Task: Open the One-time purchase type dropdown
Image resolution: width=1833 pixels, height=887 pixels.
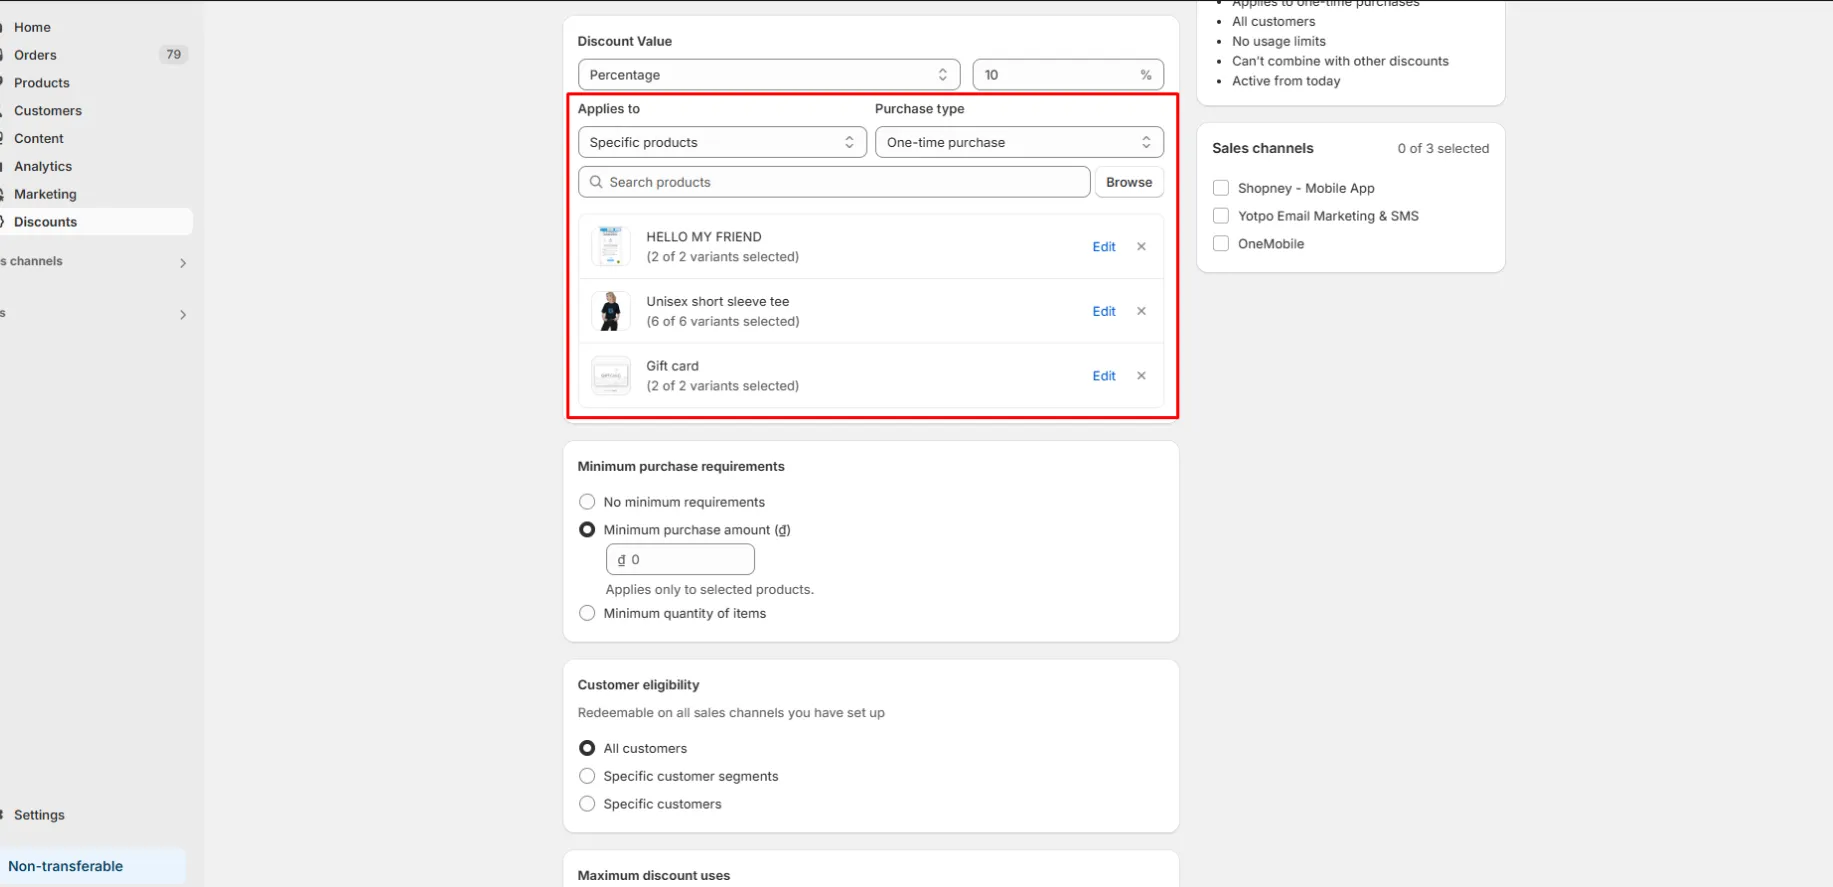Action: click(1019, 142)
